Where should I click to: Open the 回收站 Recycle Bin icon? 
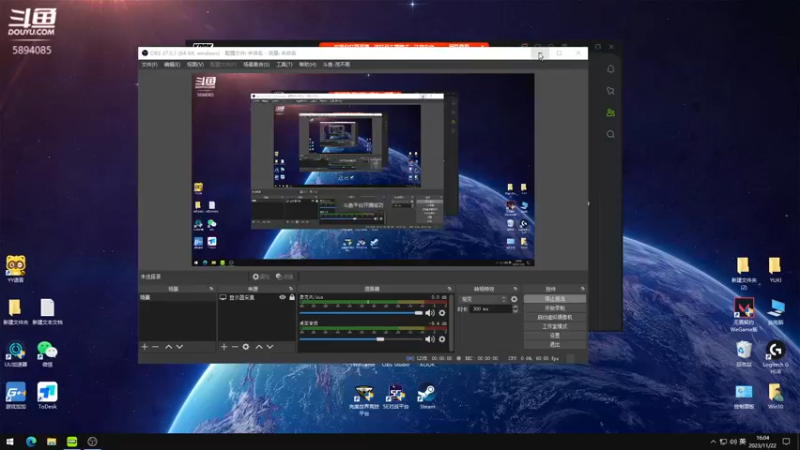(x=744, y=354)
